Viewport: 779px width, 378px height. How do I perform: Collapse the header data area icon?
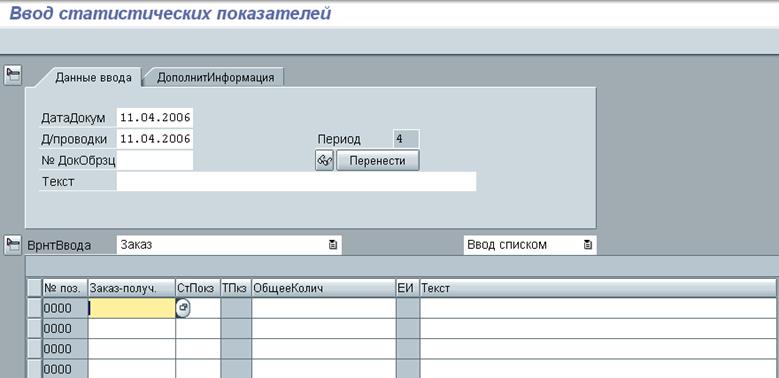click(x=12, y=75)
